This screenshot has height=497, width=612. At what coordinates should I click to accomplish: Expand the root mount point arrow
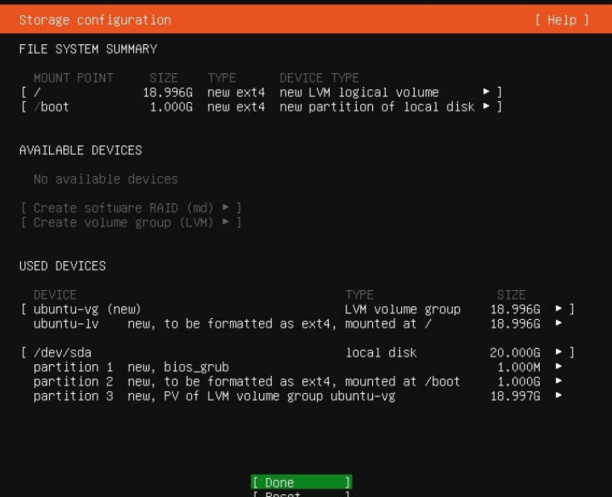pos(486,92)
